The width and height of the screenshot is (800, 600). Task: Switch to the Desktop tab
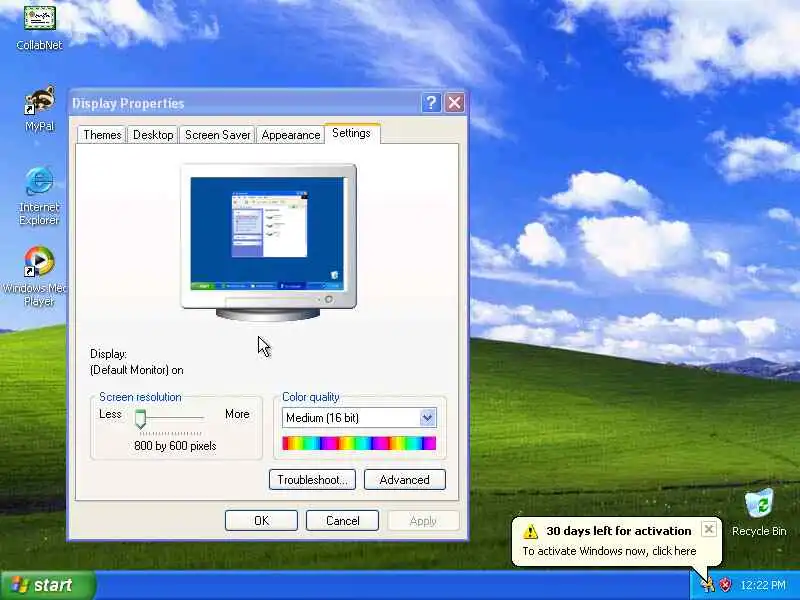(153, 135)
